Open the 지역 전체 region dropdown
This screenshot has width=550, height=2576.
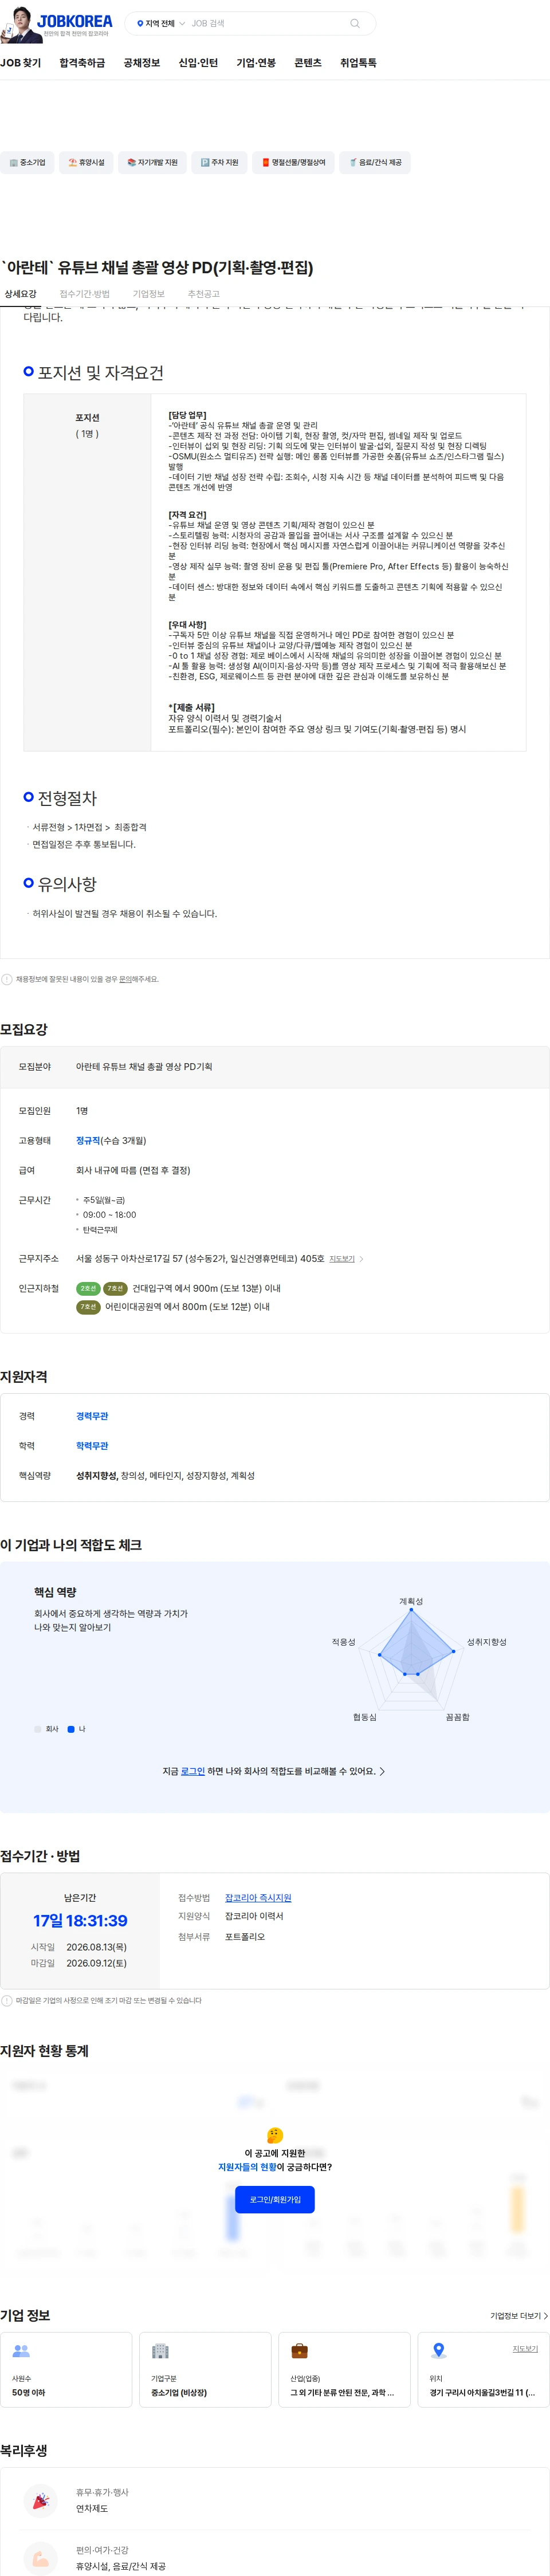[160, 23]
